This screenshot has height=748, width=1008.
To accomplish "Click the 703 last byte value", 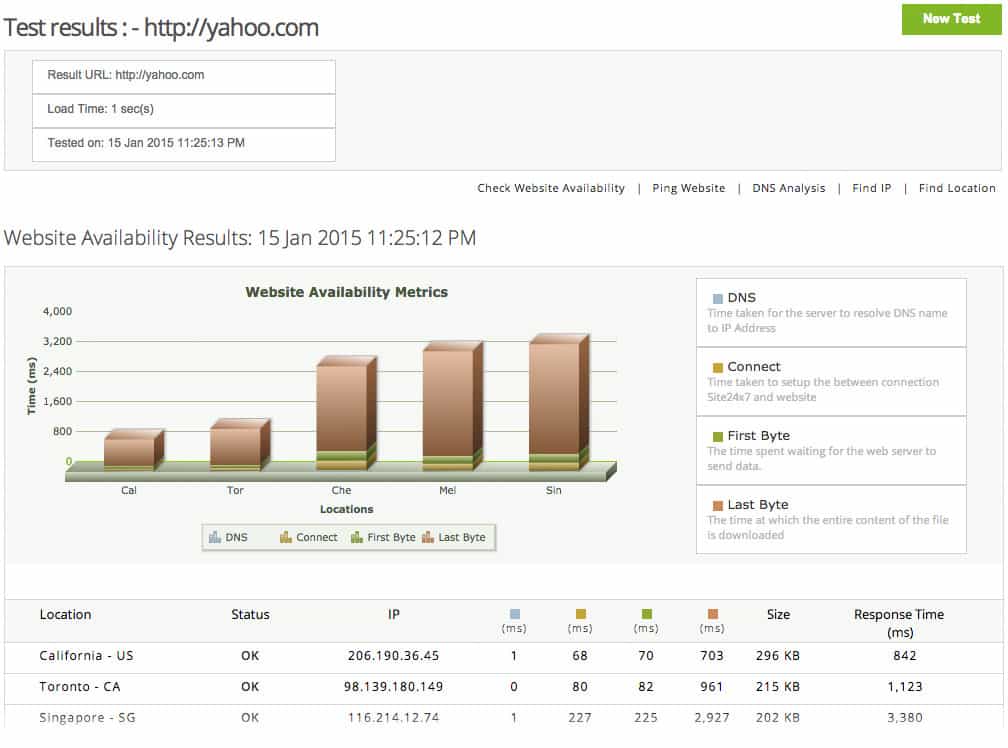I will point(712,655).
